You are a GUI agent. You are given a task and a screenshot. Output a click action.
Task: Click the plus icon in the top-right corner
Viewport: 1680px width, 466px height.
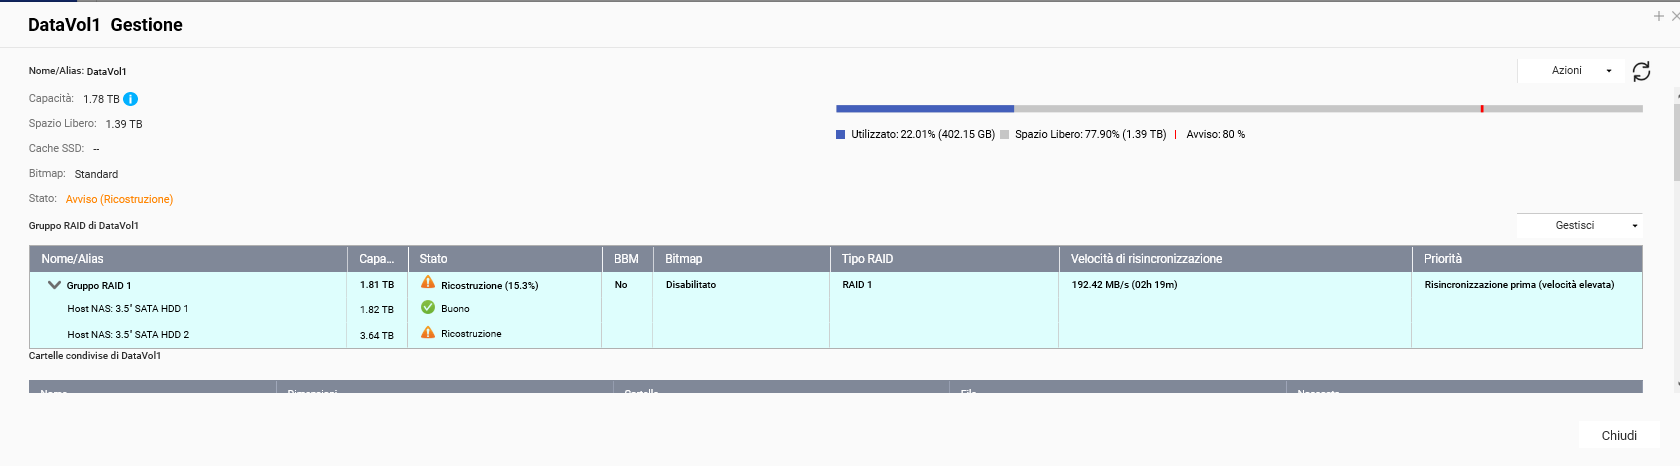click(x=1659, y=16)
